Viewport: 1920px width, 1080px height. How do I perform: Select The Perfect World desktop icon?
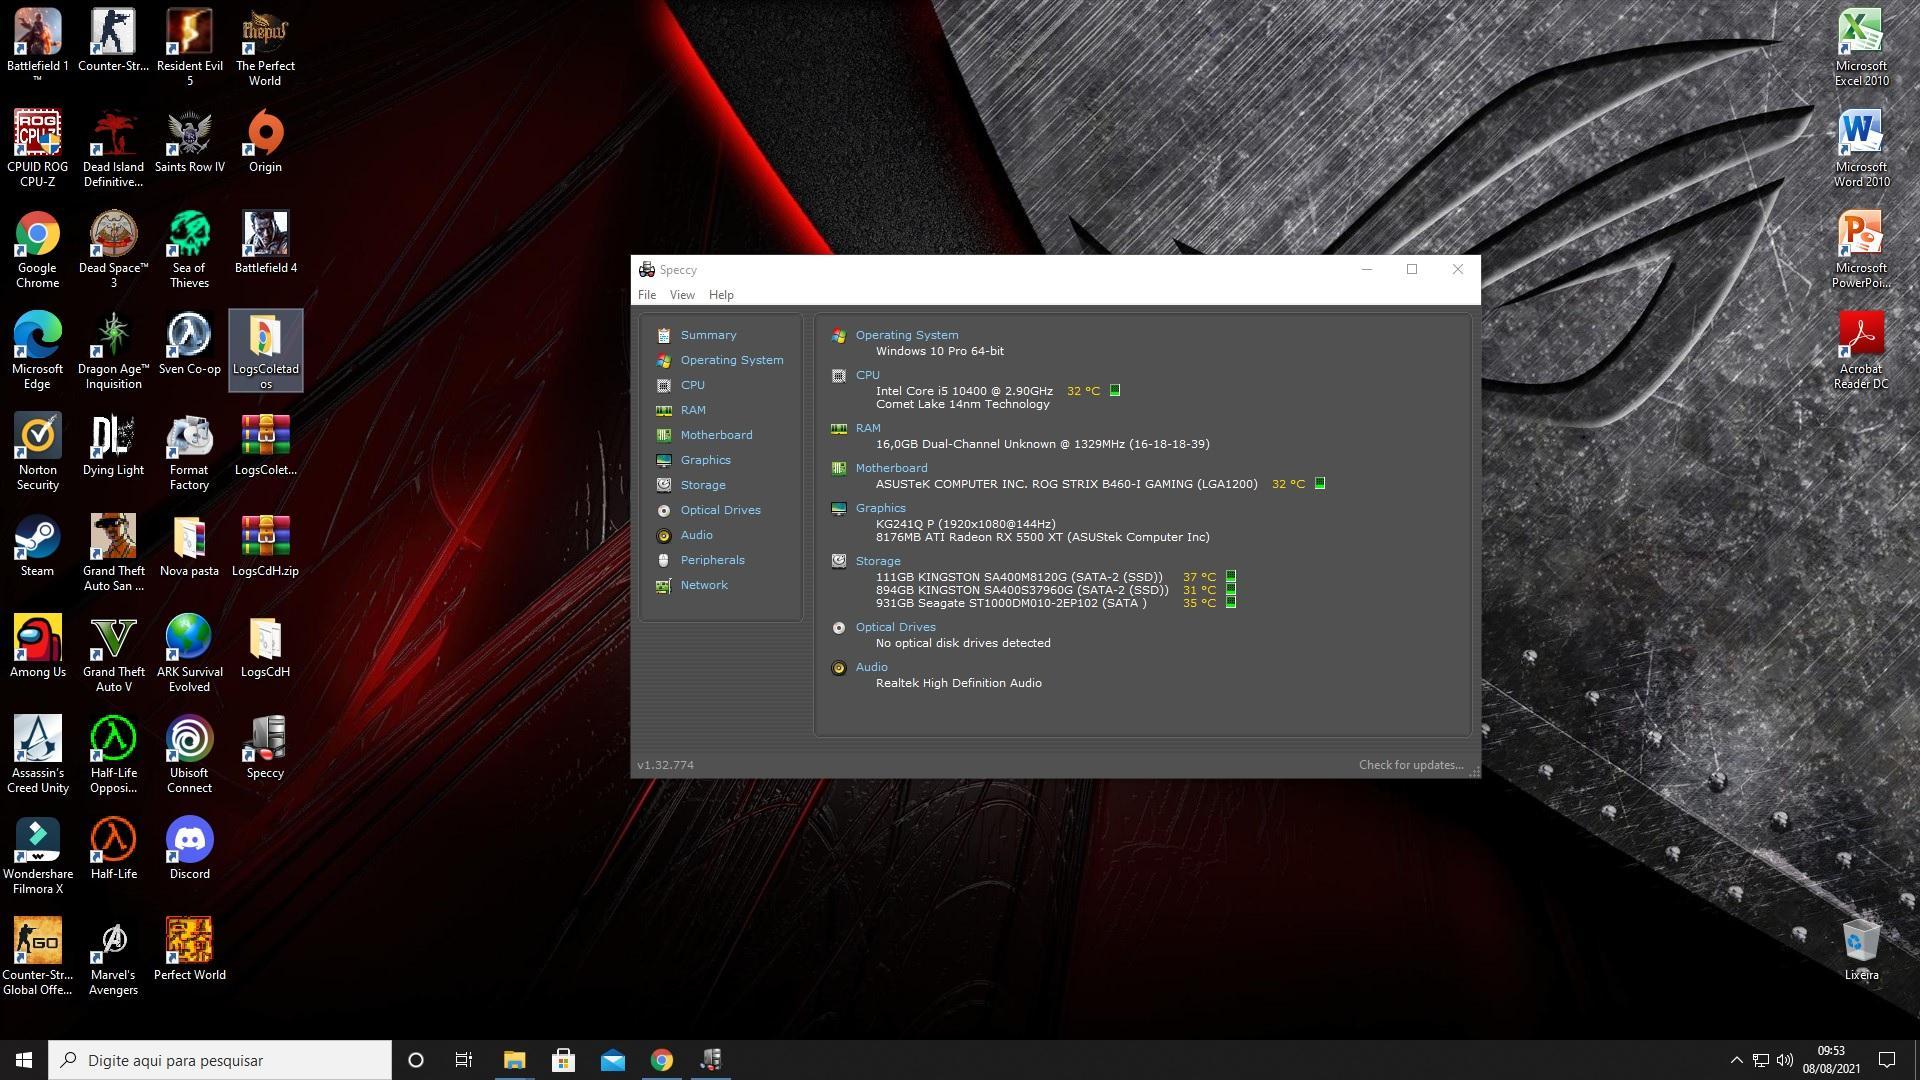(265, 46)
